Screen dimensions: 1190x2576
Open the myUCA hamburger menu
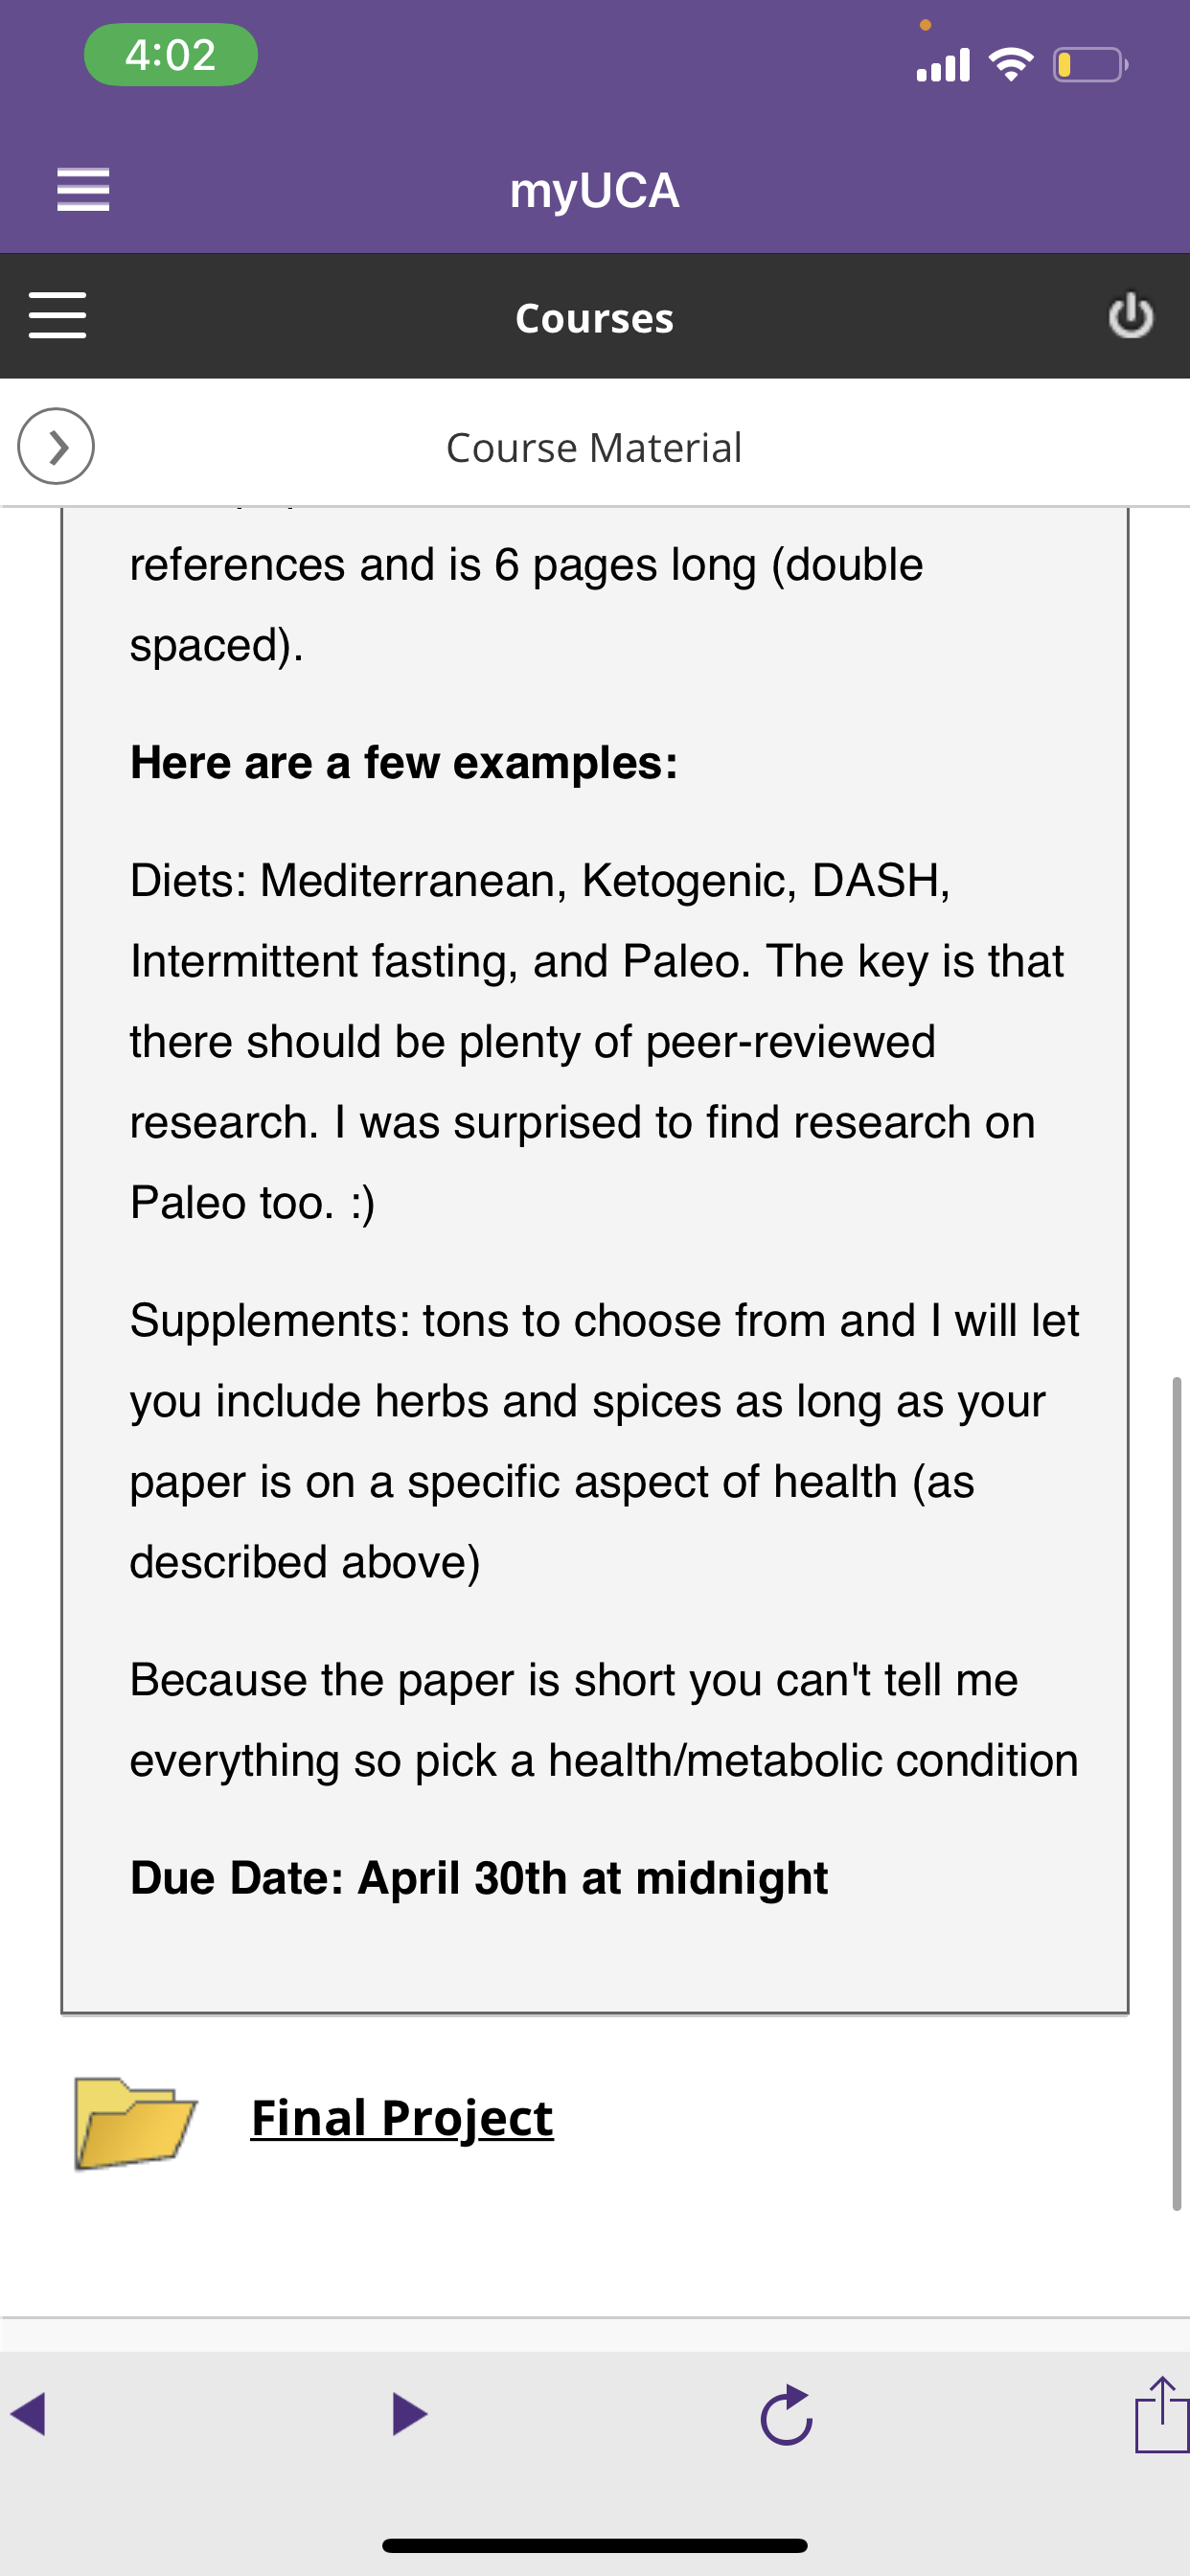coord(83,189)
